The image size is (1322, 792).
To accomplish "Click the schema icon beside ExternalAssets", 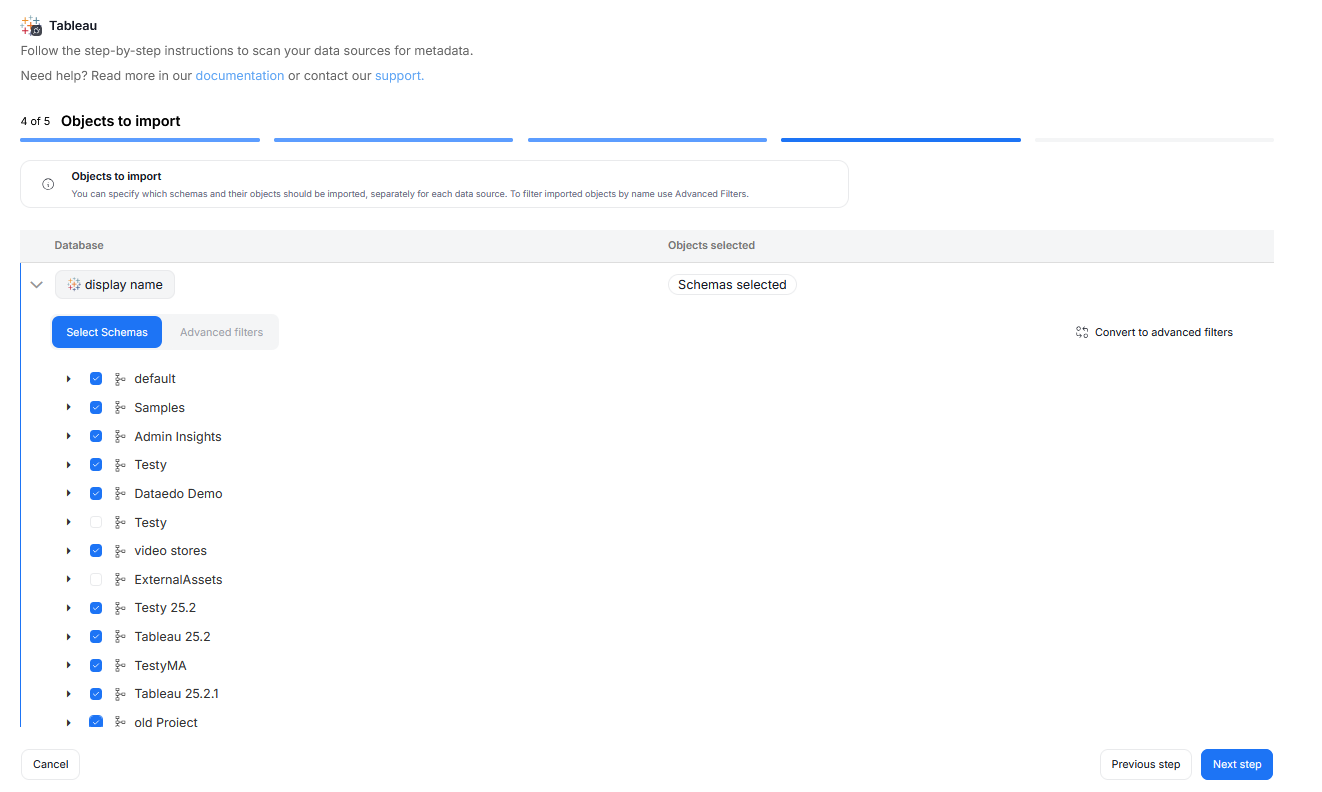I will point(120,580).
